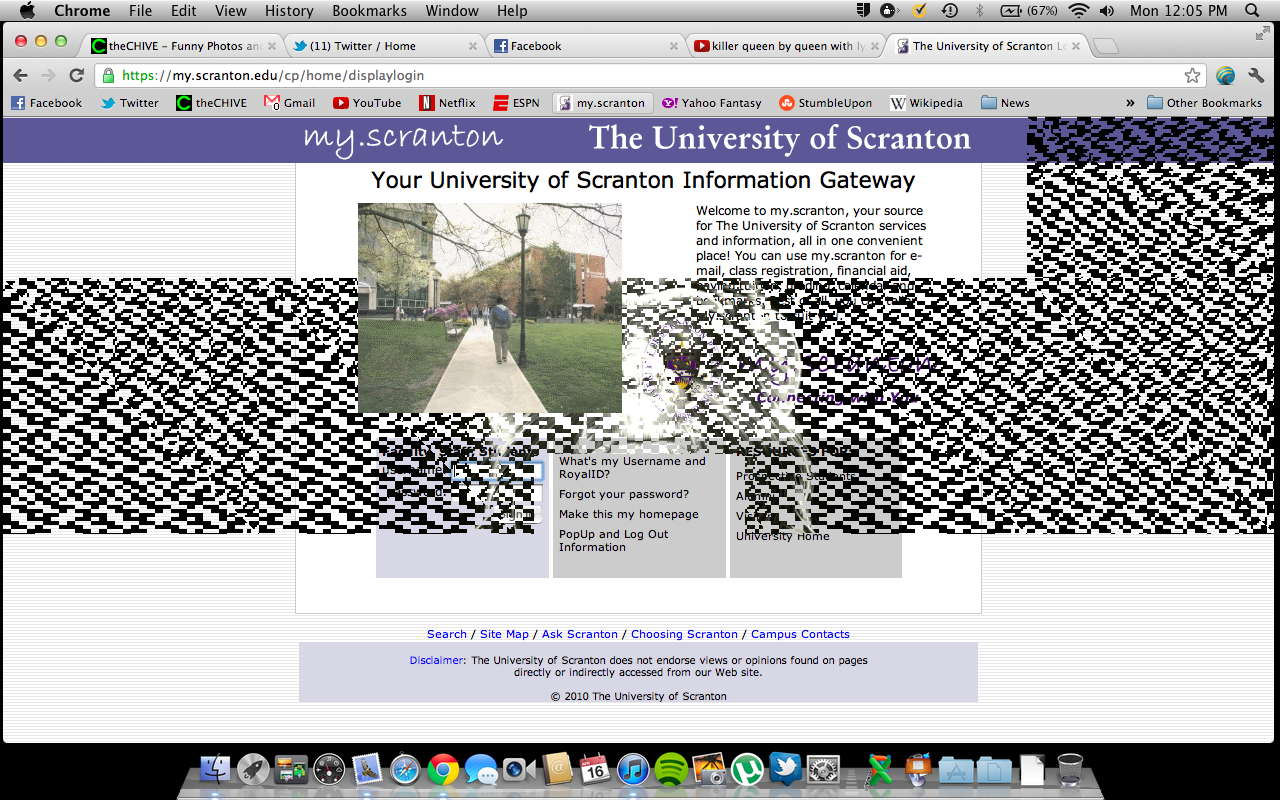The height and width of the screenshot is (800, 1280).
Task: Launch Launchpad rocket icon in Dock
Action: [253, 768]
